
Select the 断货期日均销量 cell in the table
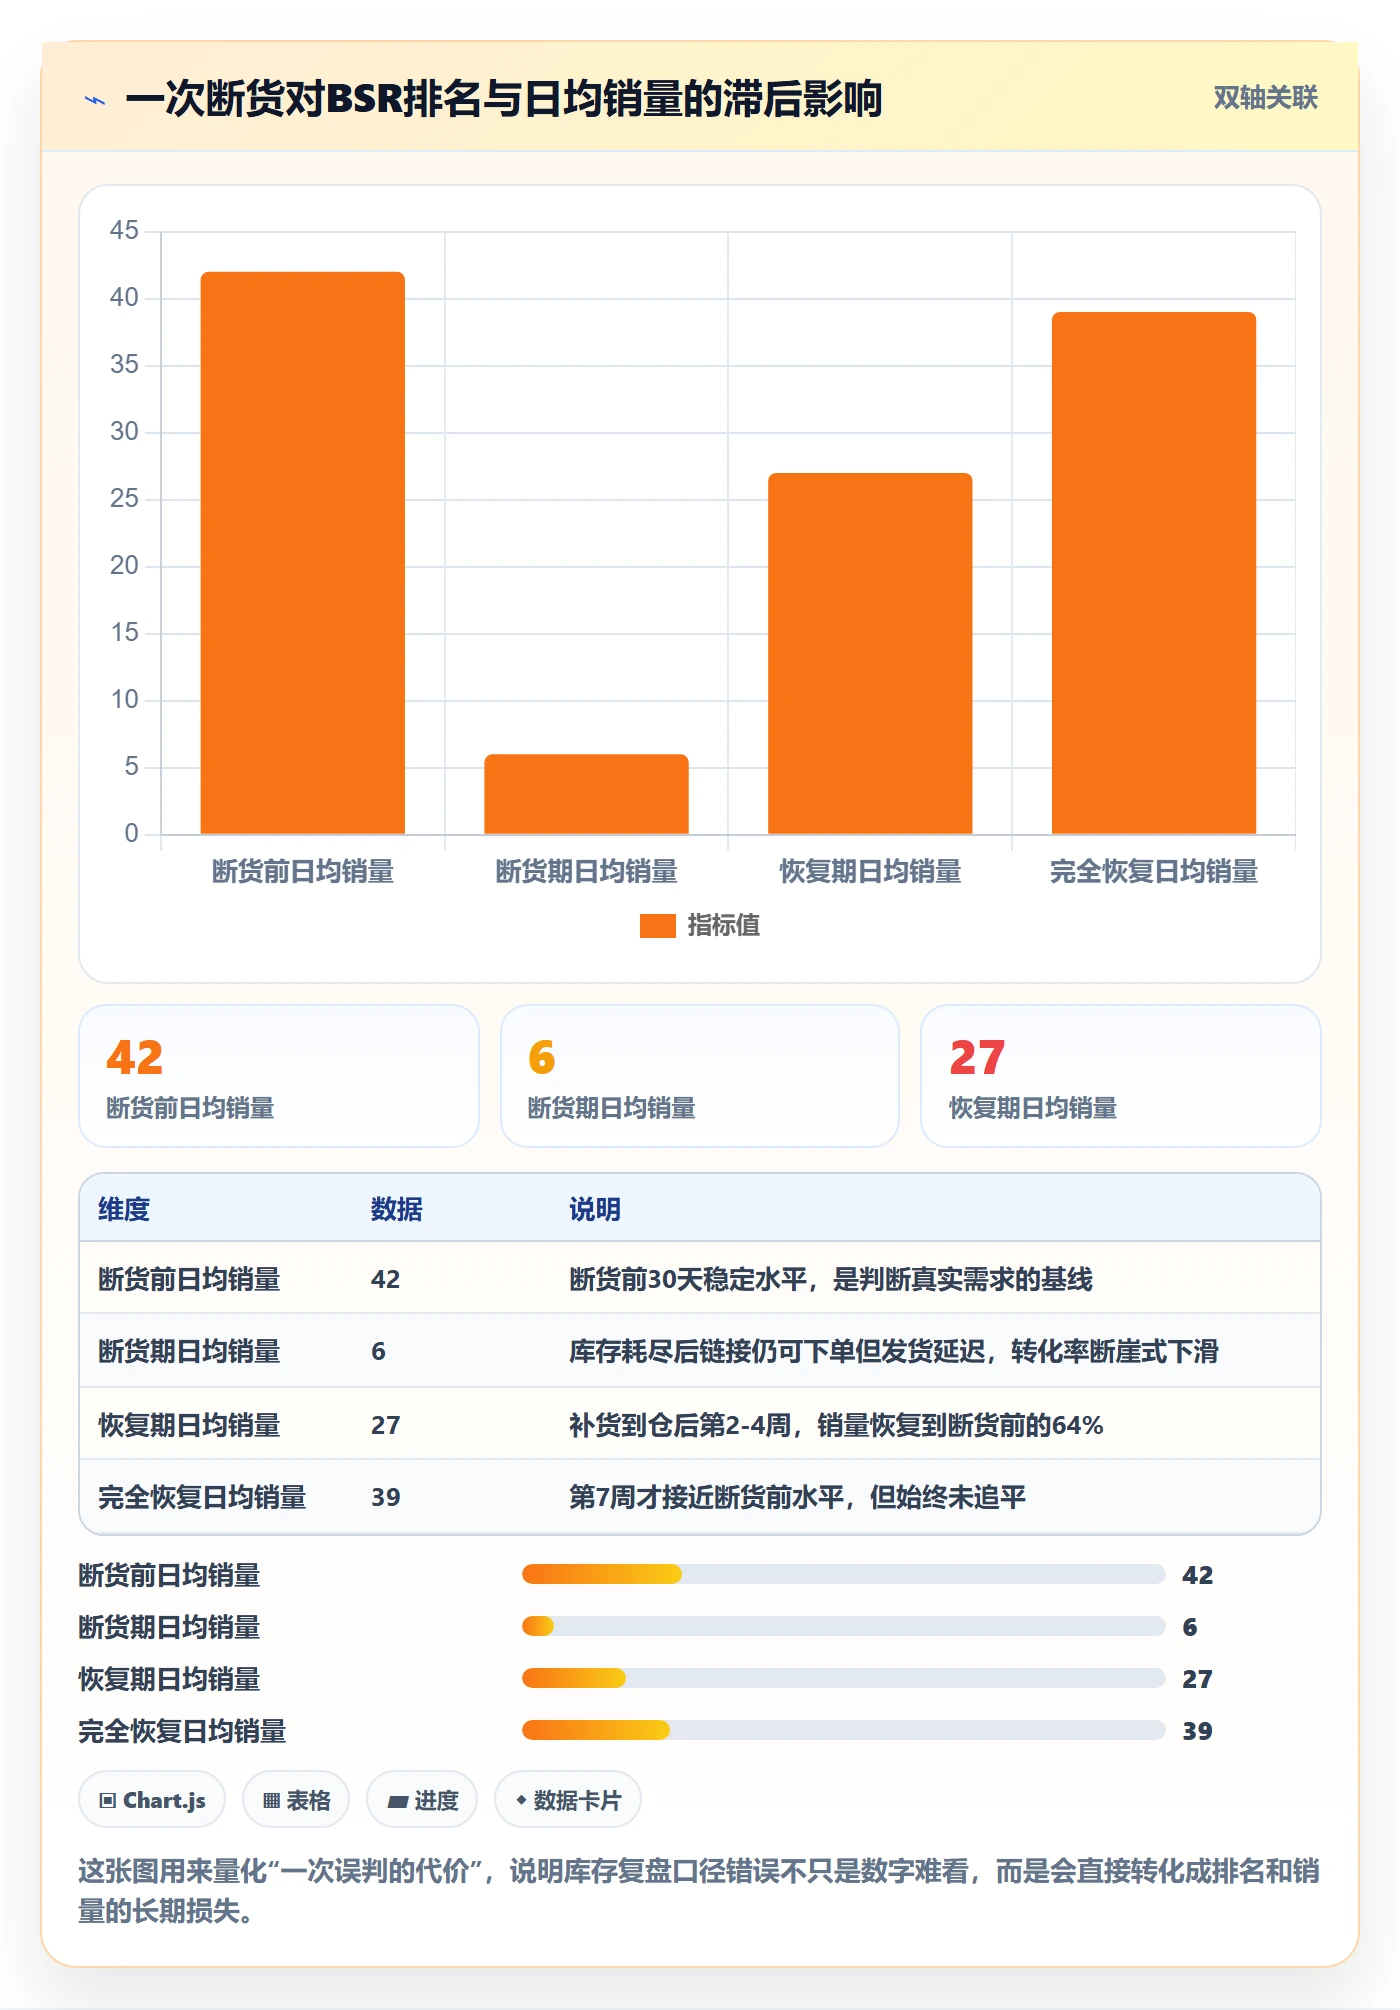(189, 1351)
